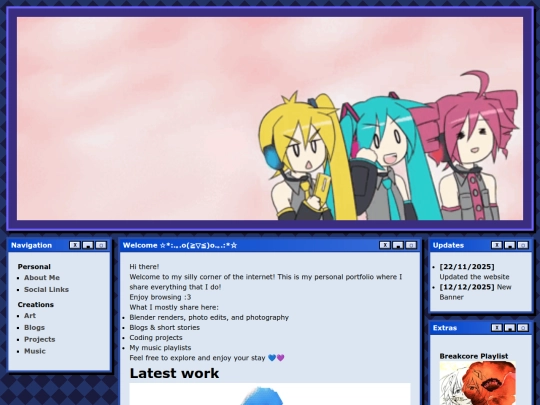The image size is (540, 405).
Task: Click the Latest work preview image
Action: pos(270,394)
